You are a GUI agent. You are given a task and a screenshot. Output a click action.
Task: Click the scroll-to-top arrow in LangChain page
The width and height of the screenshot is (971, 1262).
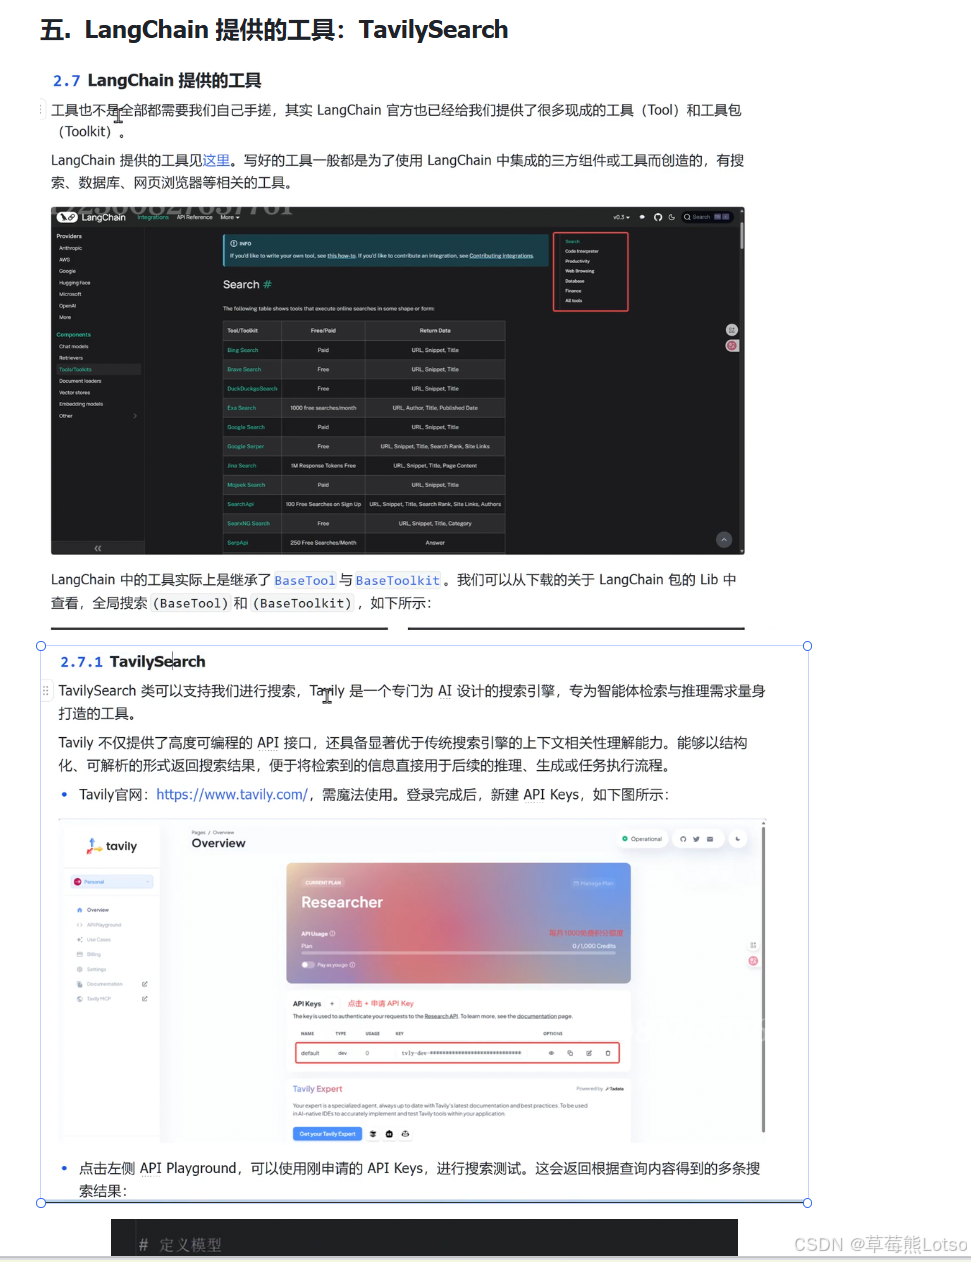coord(724,540)
